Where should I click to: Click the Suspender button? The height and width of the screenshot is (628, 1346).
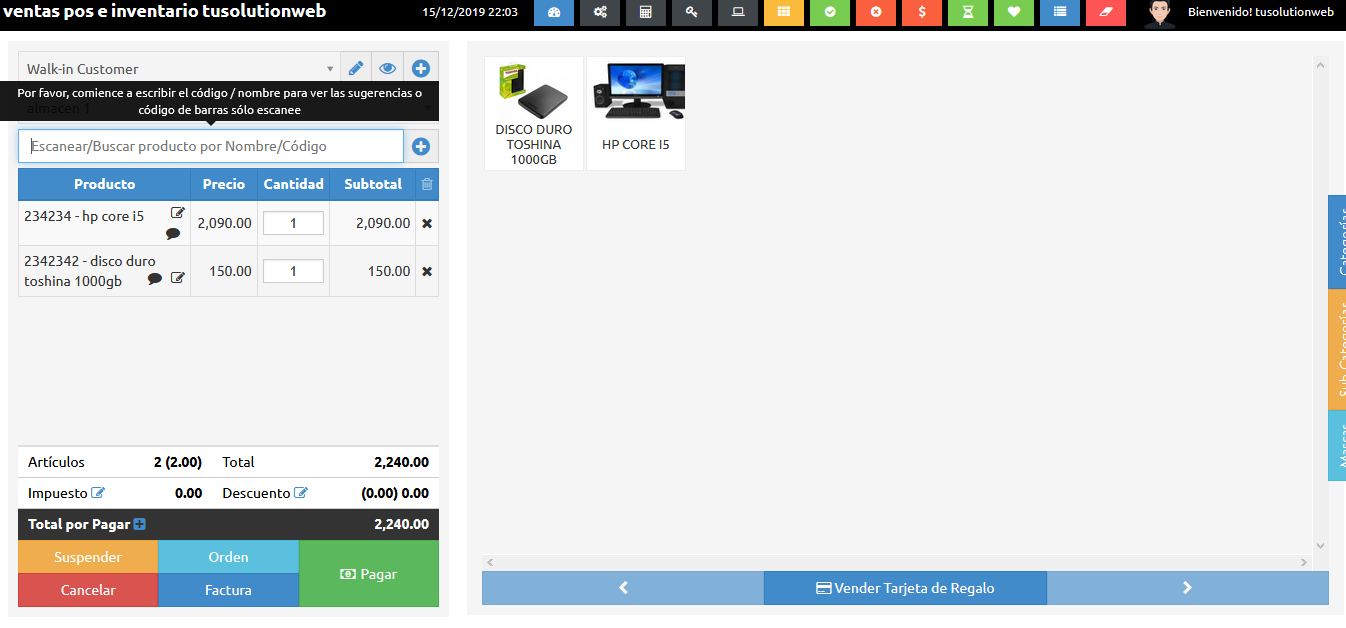[88, 557]
